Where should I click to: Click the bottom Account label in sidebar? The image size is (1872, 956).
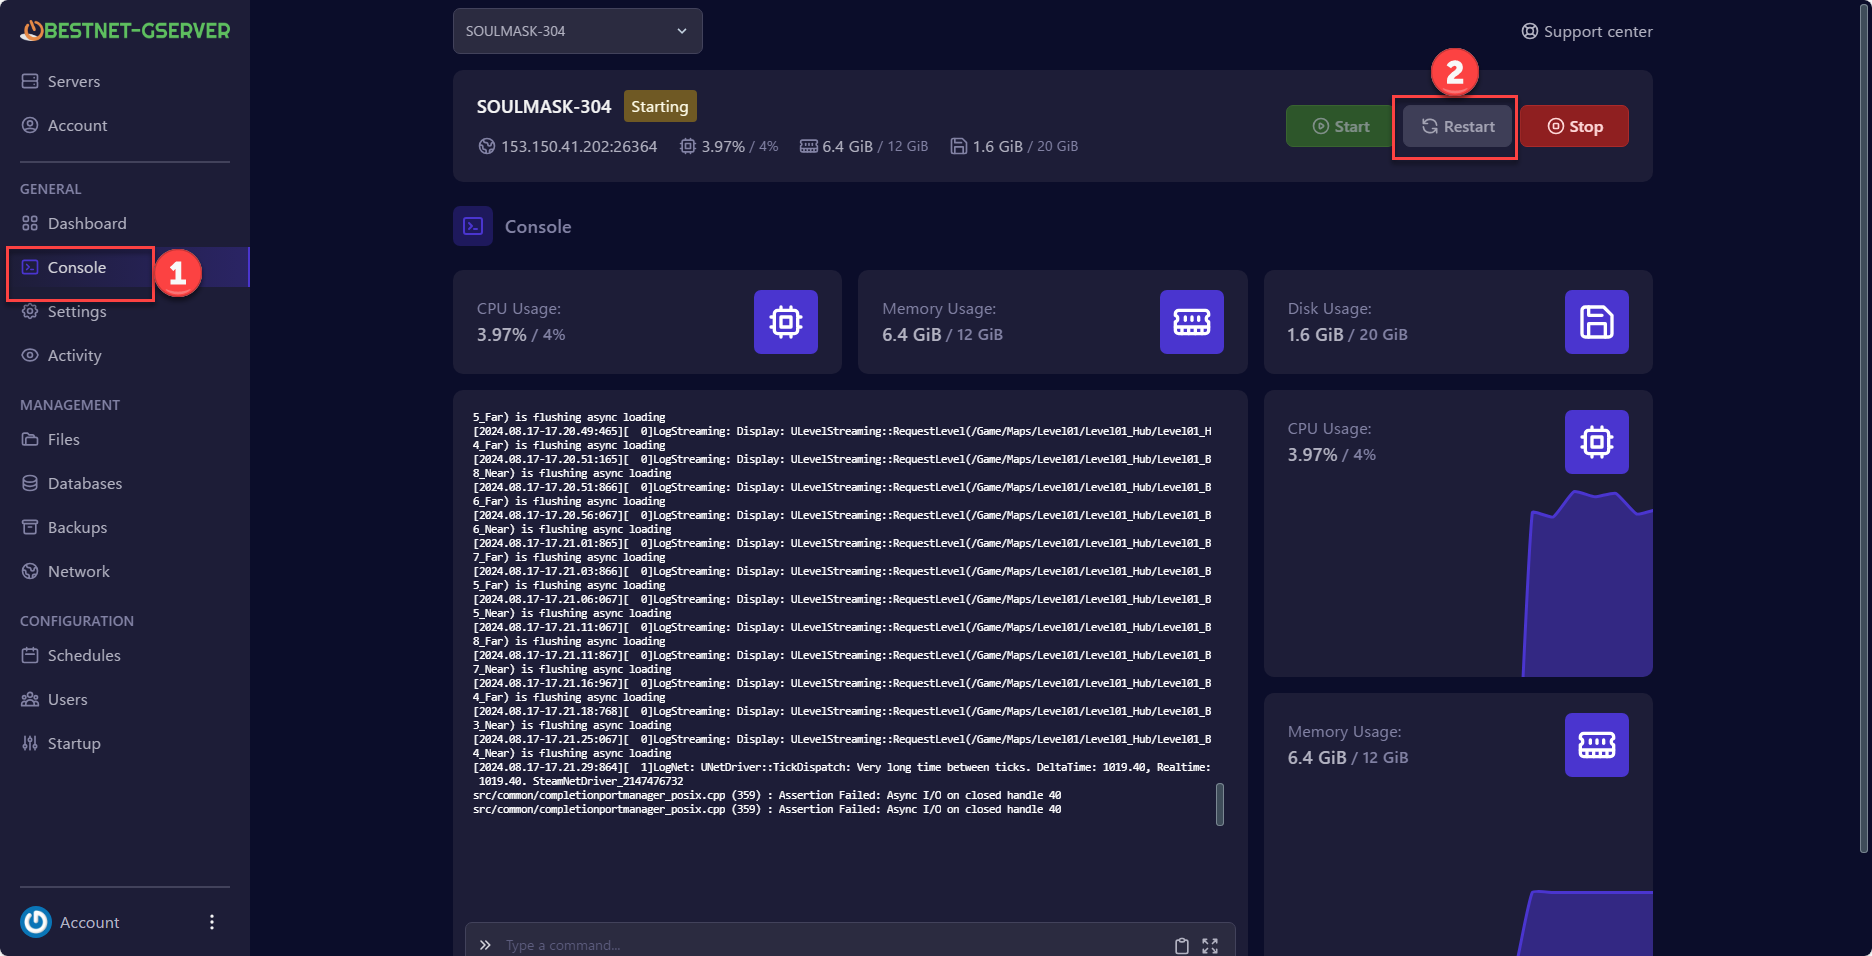[89, 922]
